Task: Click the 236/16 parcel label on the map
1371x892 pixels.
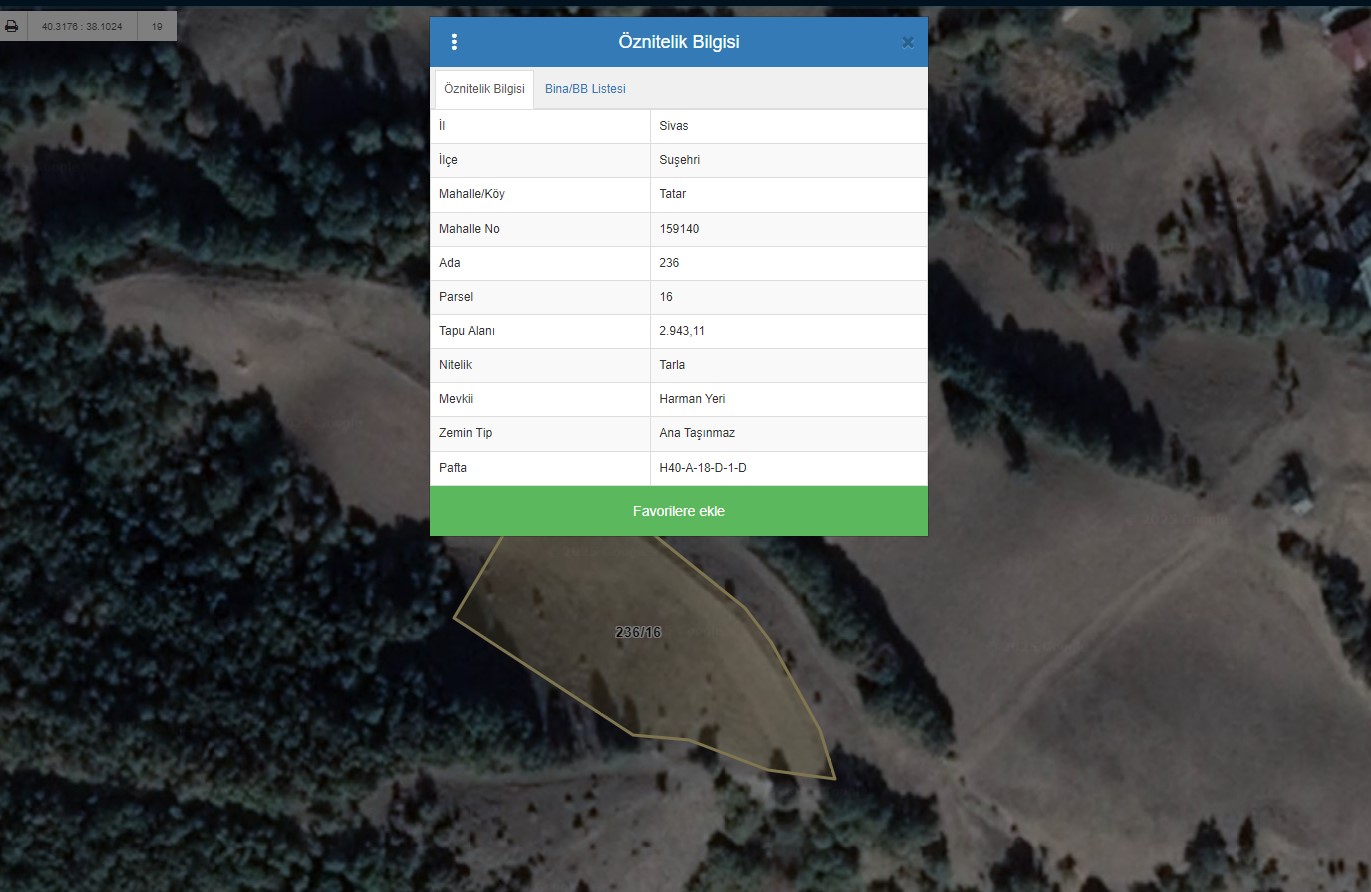Action: 638,632
